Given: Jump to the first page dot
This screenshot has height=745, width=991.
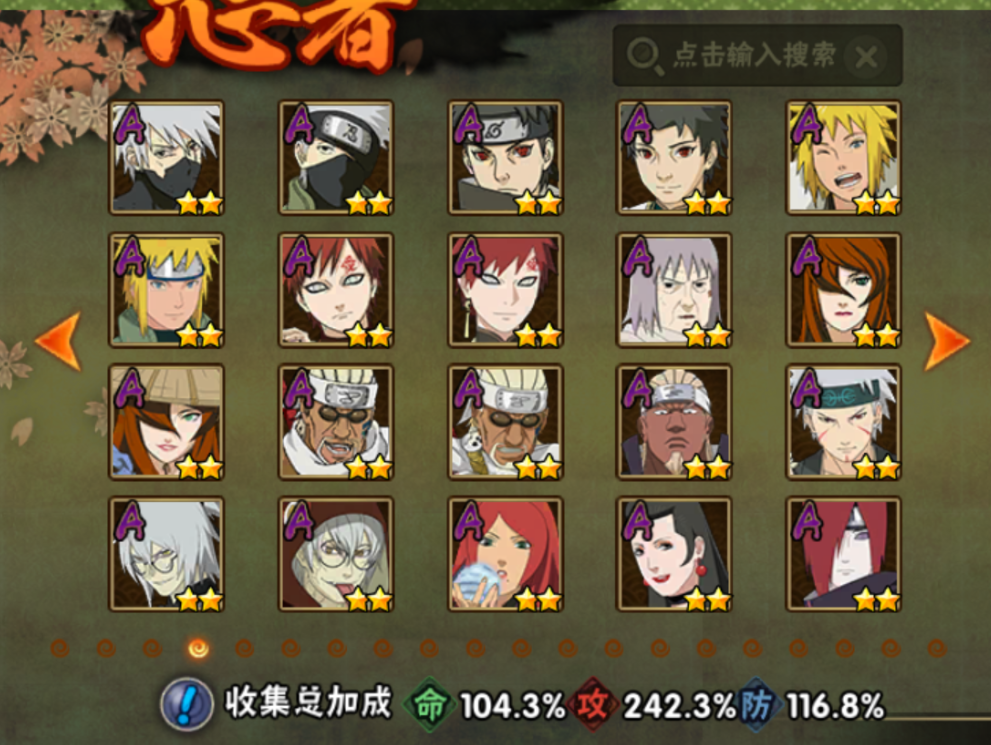Looking at the screenshot, I should click(60, 648).
